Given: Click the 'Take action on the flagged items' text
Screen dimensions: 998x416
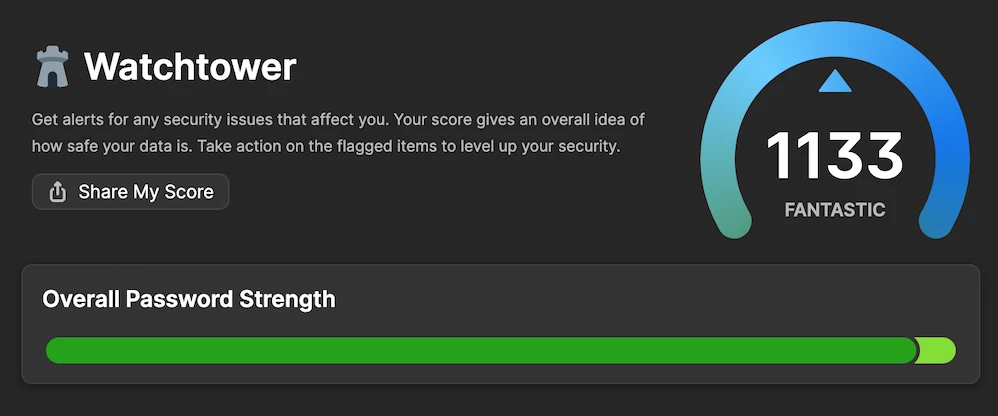Looking at the screenshot, I should pos(409,146).
